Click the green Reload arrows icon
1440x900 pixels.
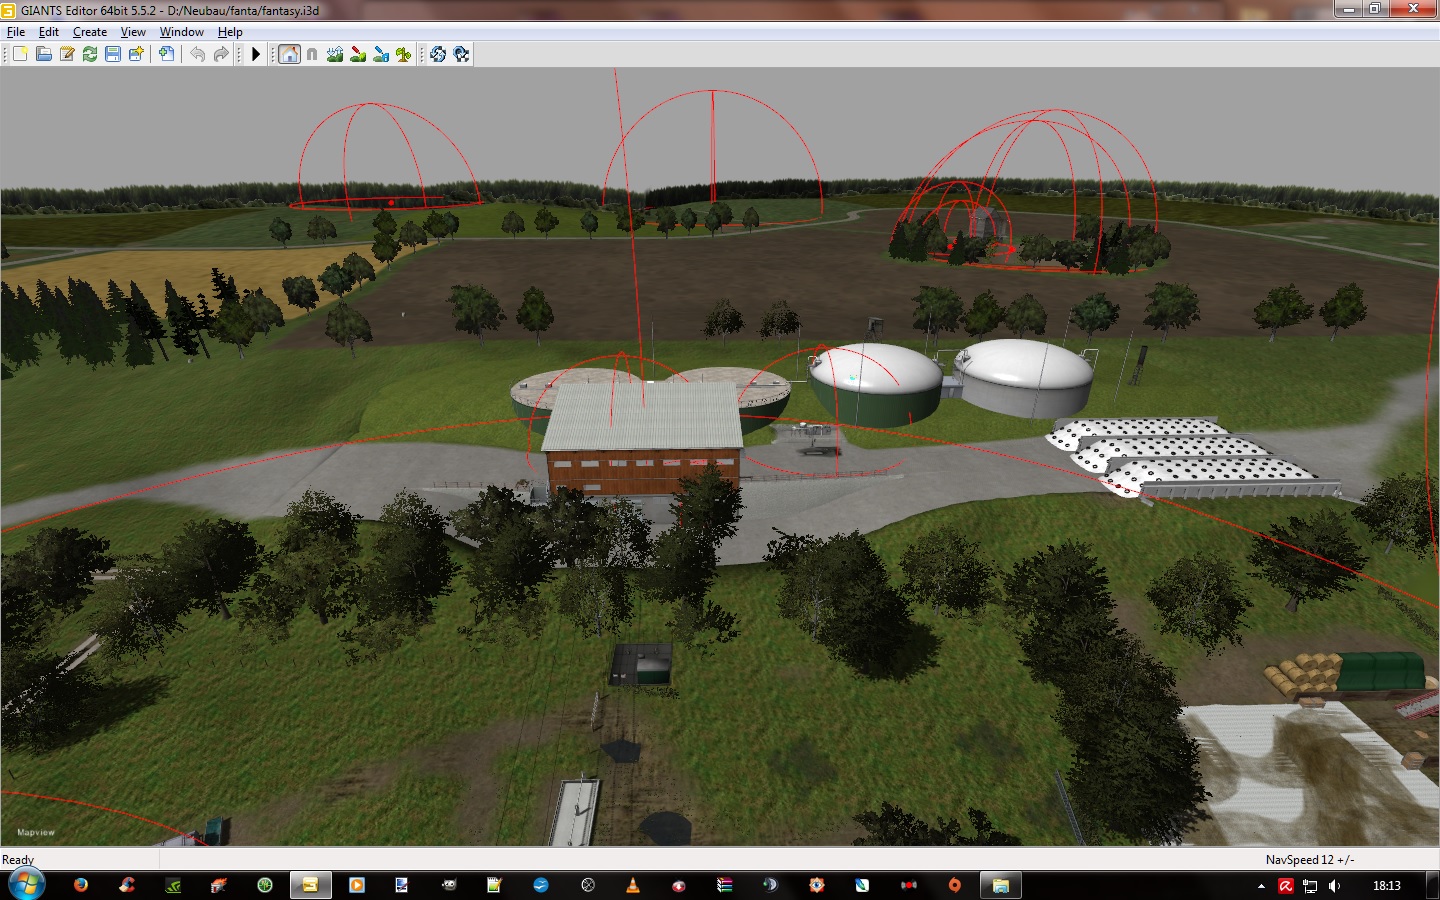(x=90, y=54)
